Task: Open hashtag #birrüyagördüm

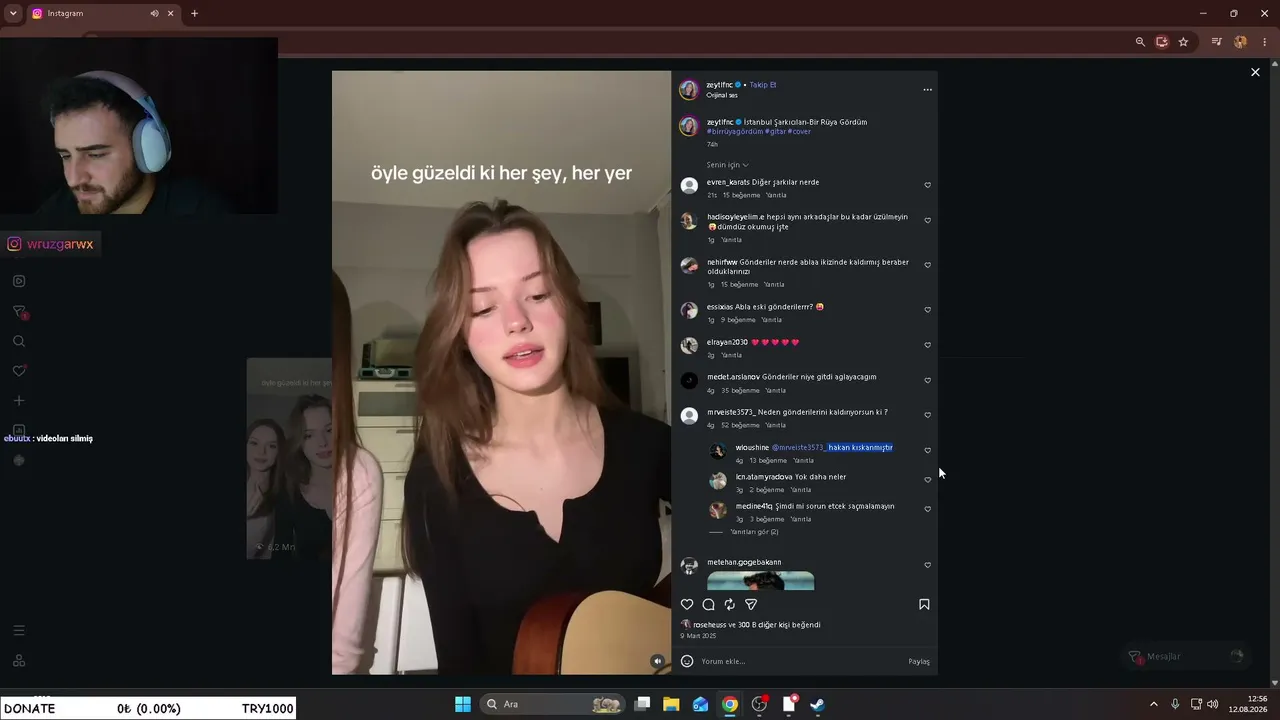Action: click(x=735, y=131)
